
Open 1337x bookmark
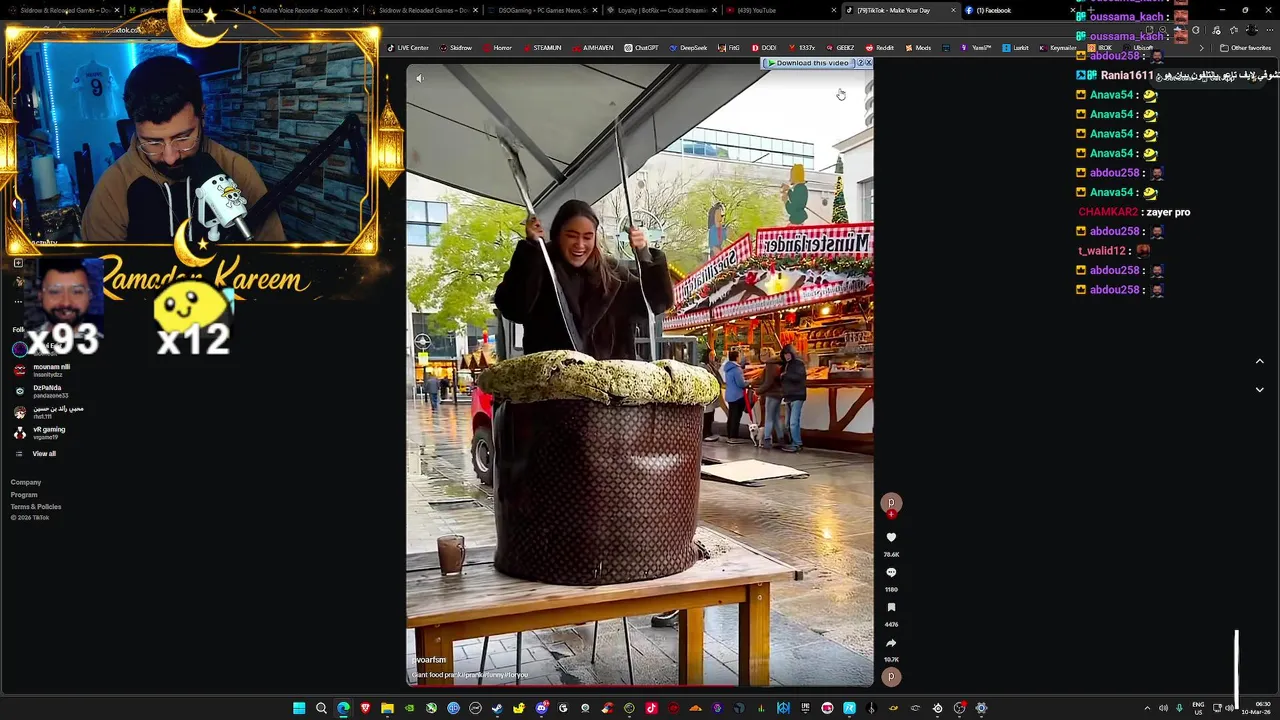(x=801, y=48)
